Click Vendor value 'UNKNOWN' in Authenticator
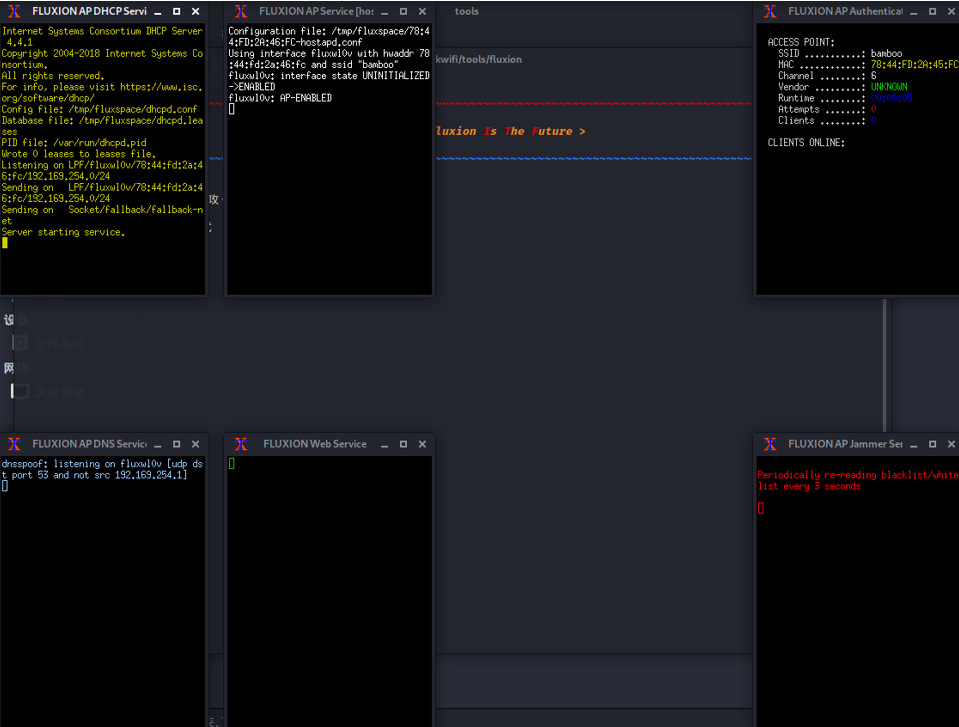The height and width of the screenshot is (727, 959). tap(889, 87)
